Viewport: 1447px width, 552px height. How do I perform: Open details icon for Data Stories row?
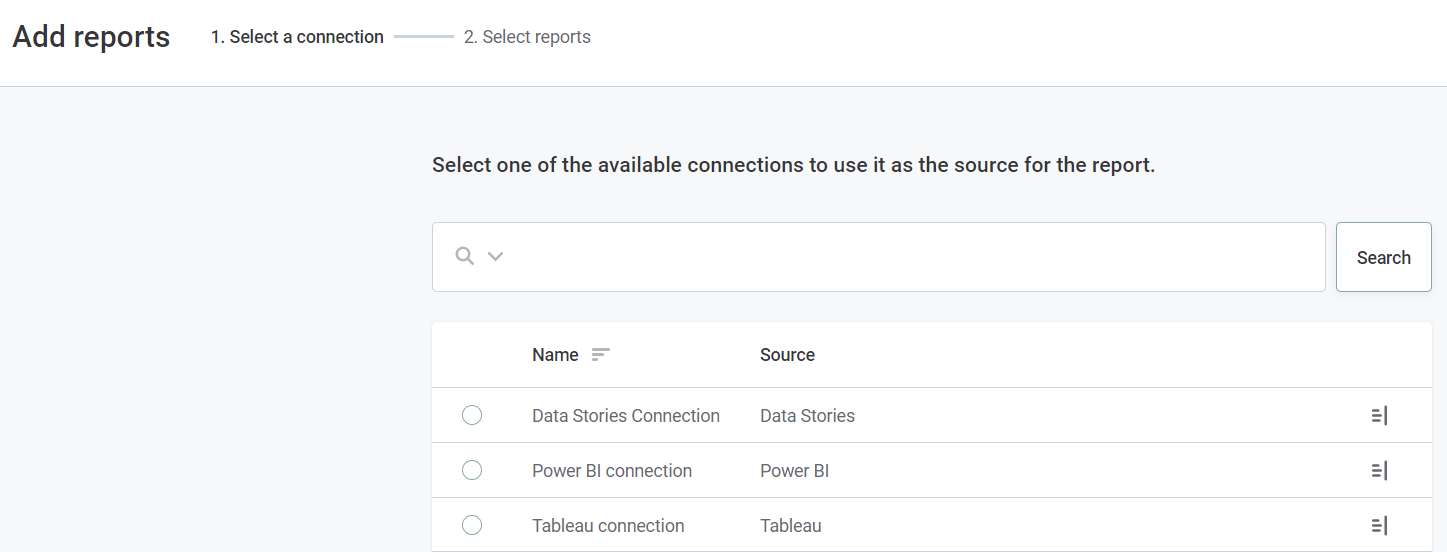(1379, 415)
